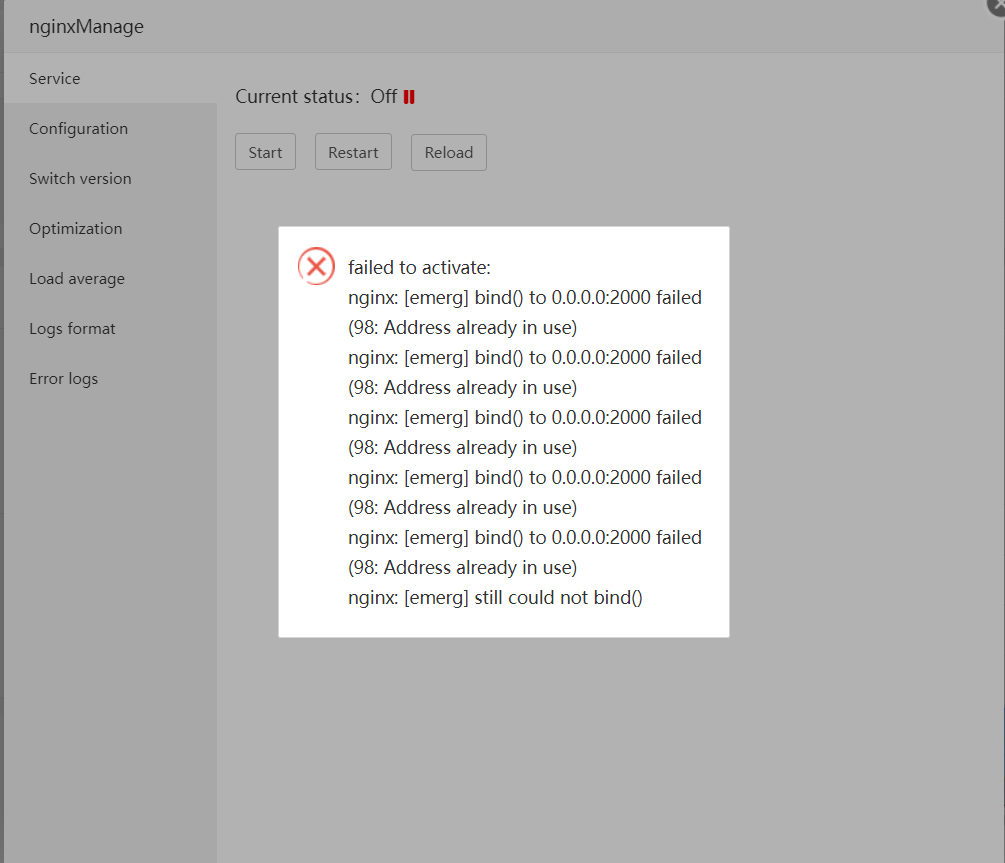Close the nginxManage window
The image size is (1005, 863).
point(997,3)
